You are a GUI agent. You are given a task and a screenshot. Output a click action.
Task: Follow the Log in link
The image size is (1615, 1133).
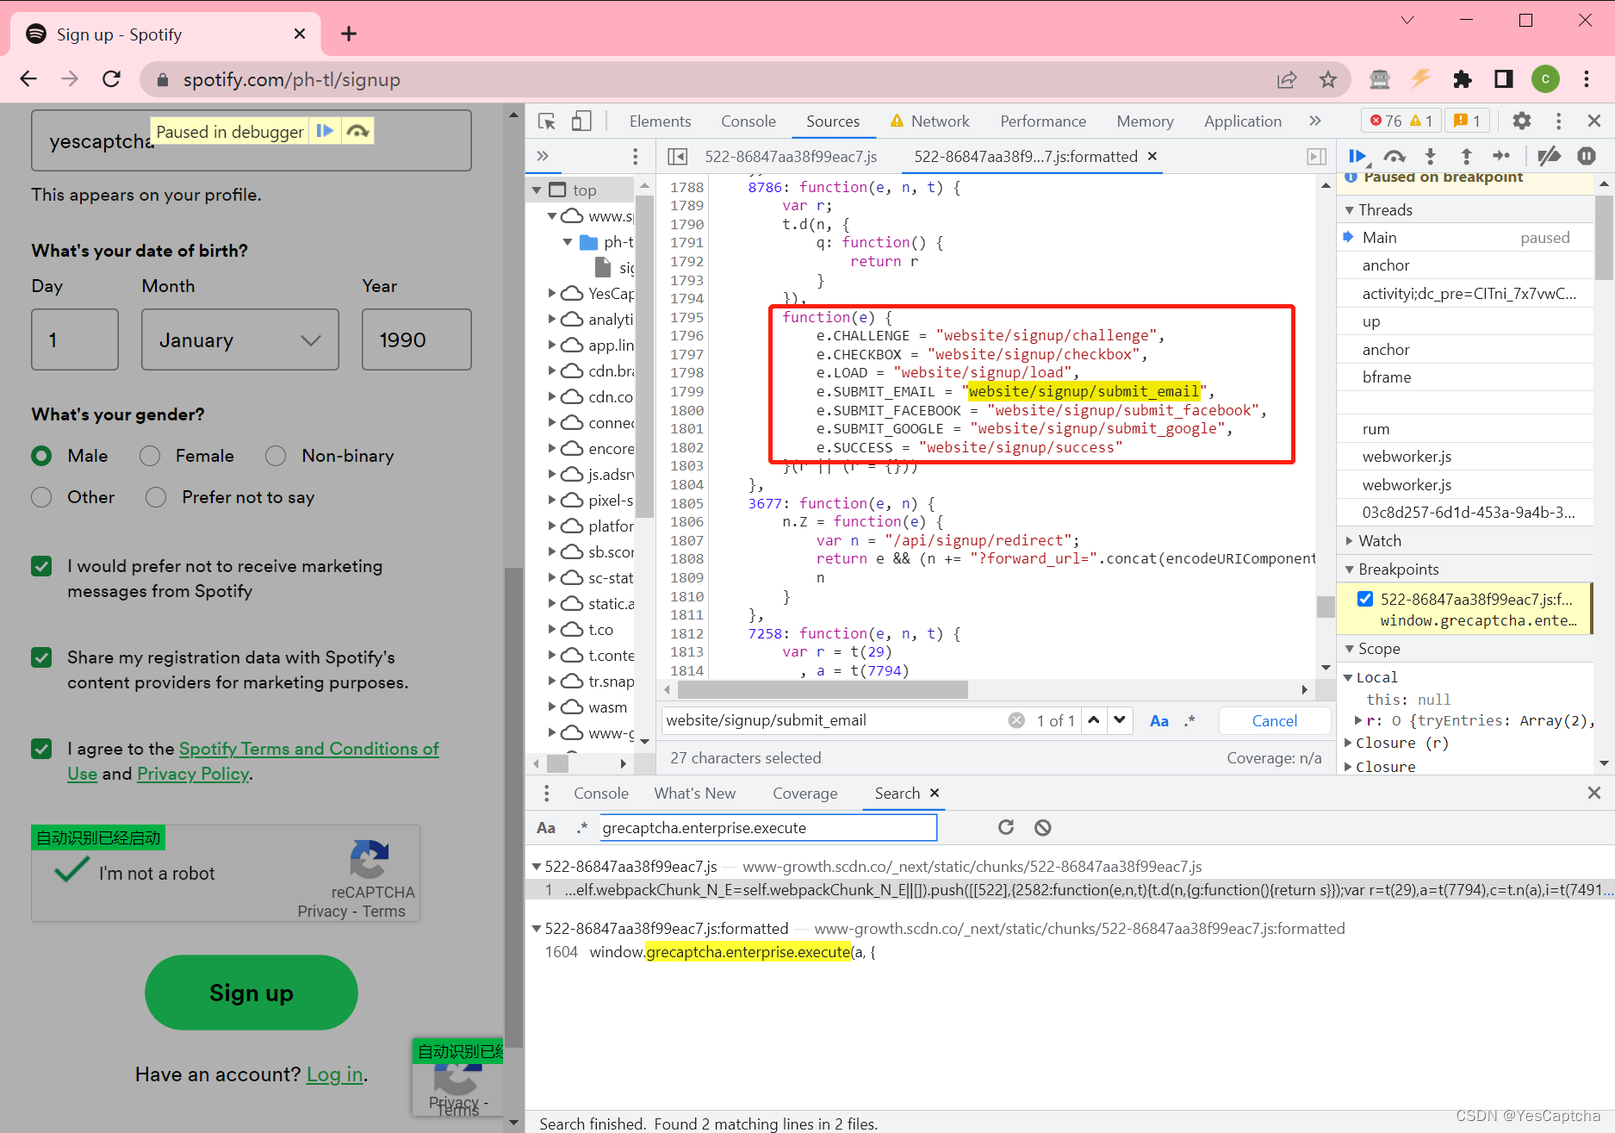334,1074
